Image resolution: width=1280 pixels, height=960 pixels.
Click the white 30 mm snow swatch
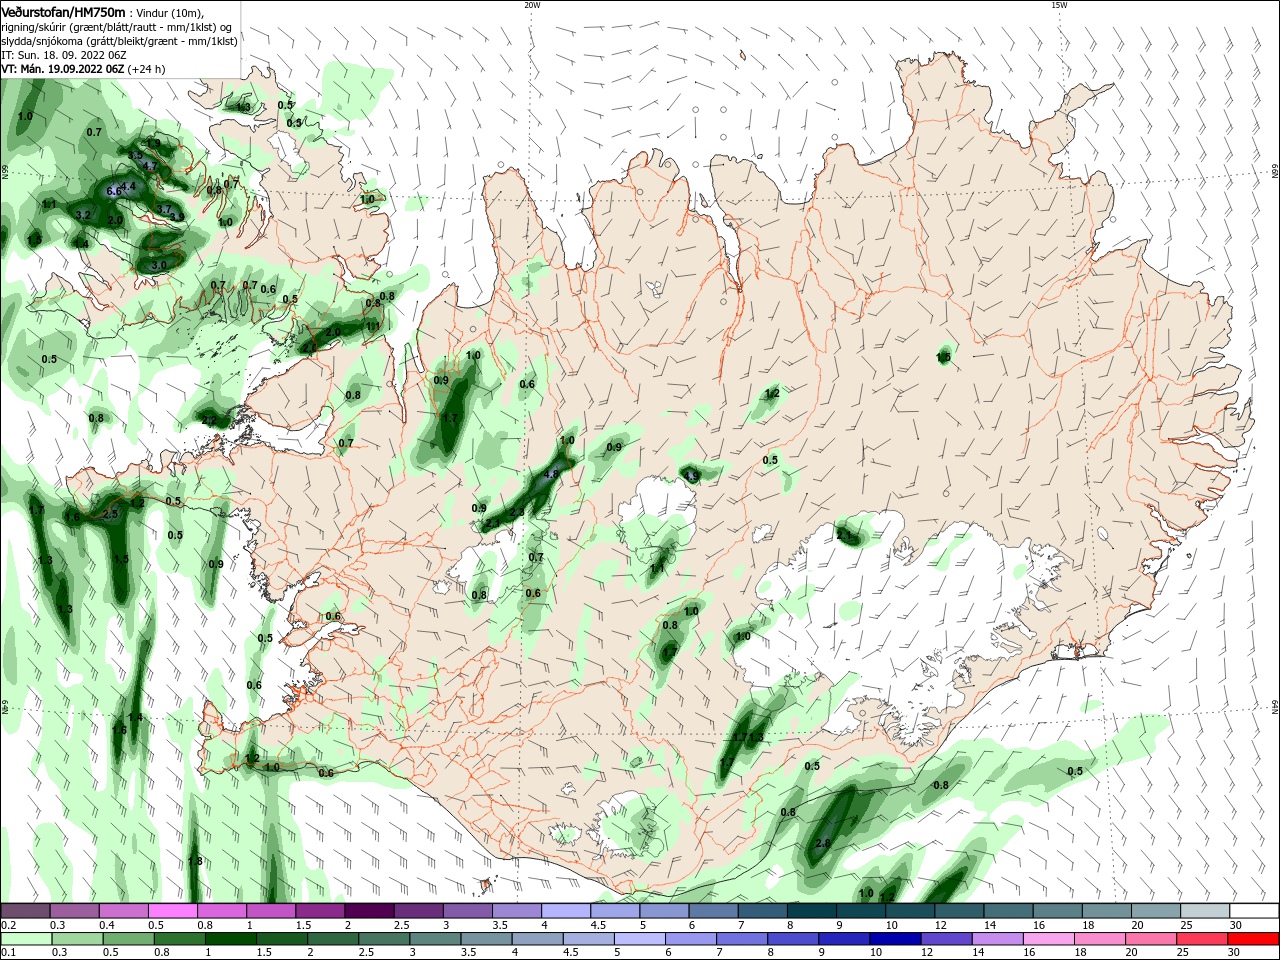click(1254, 911)
